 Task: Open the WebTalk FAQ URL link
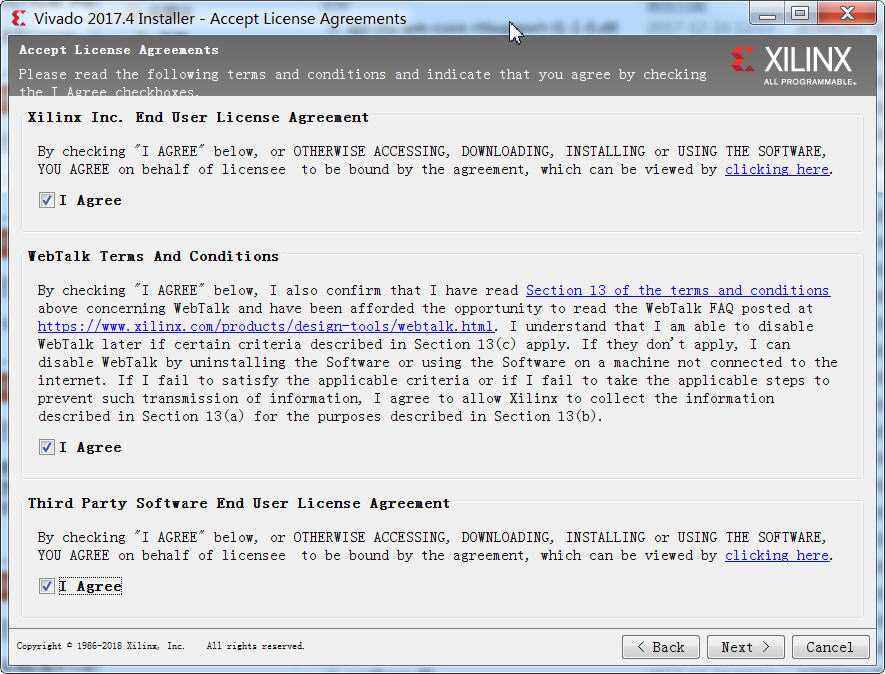(265, 326)
